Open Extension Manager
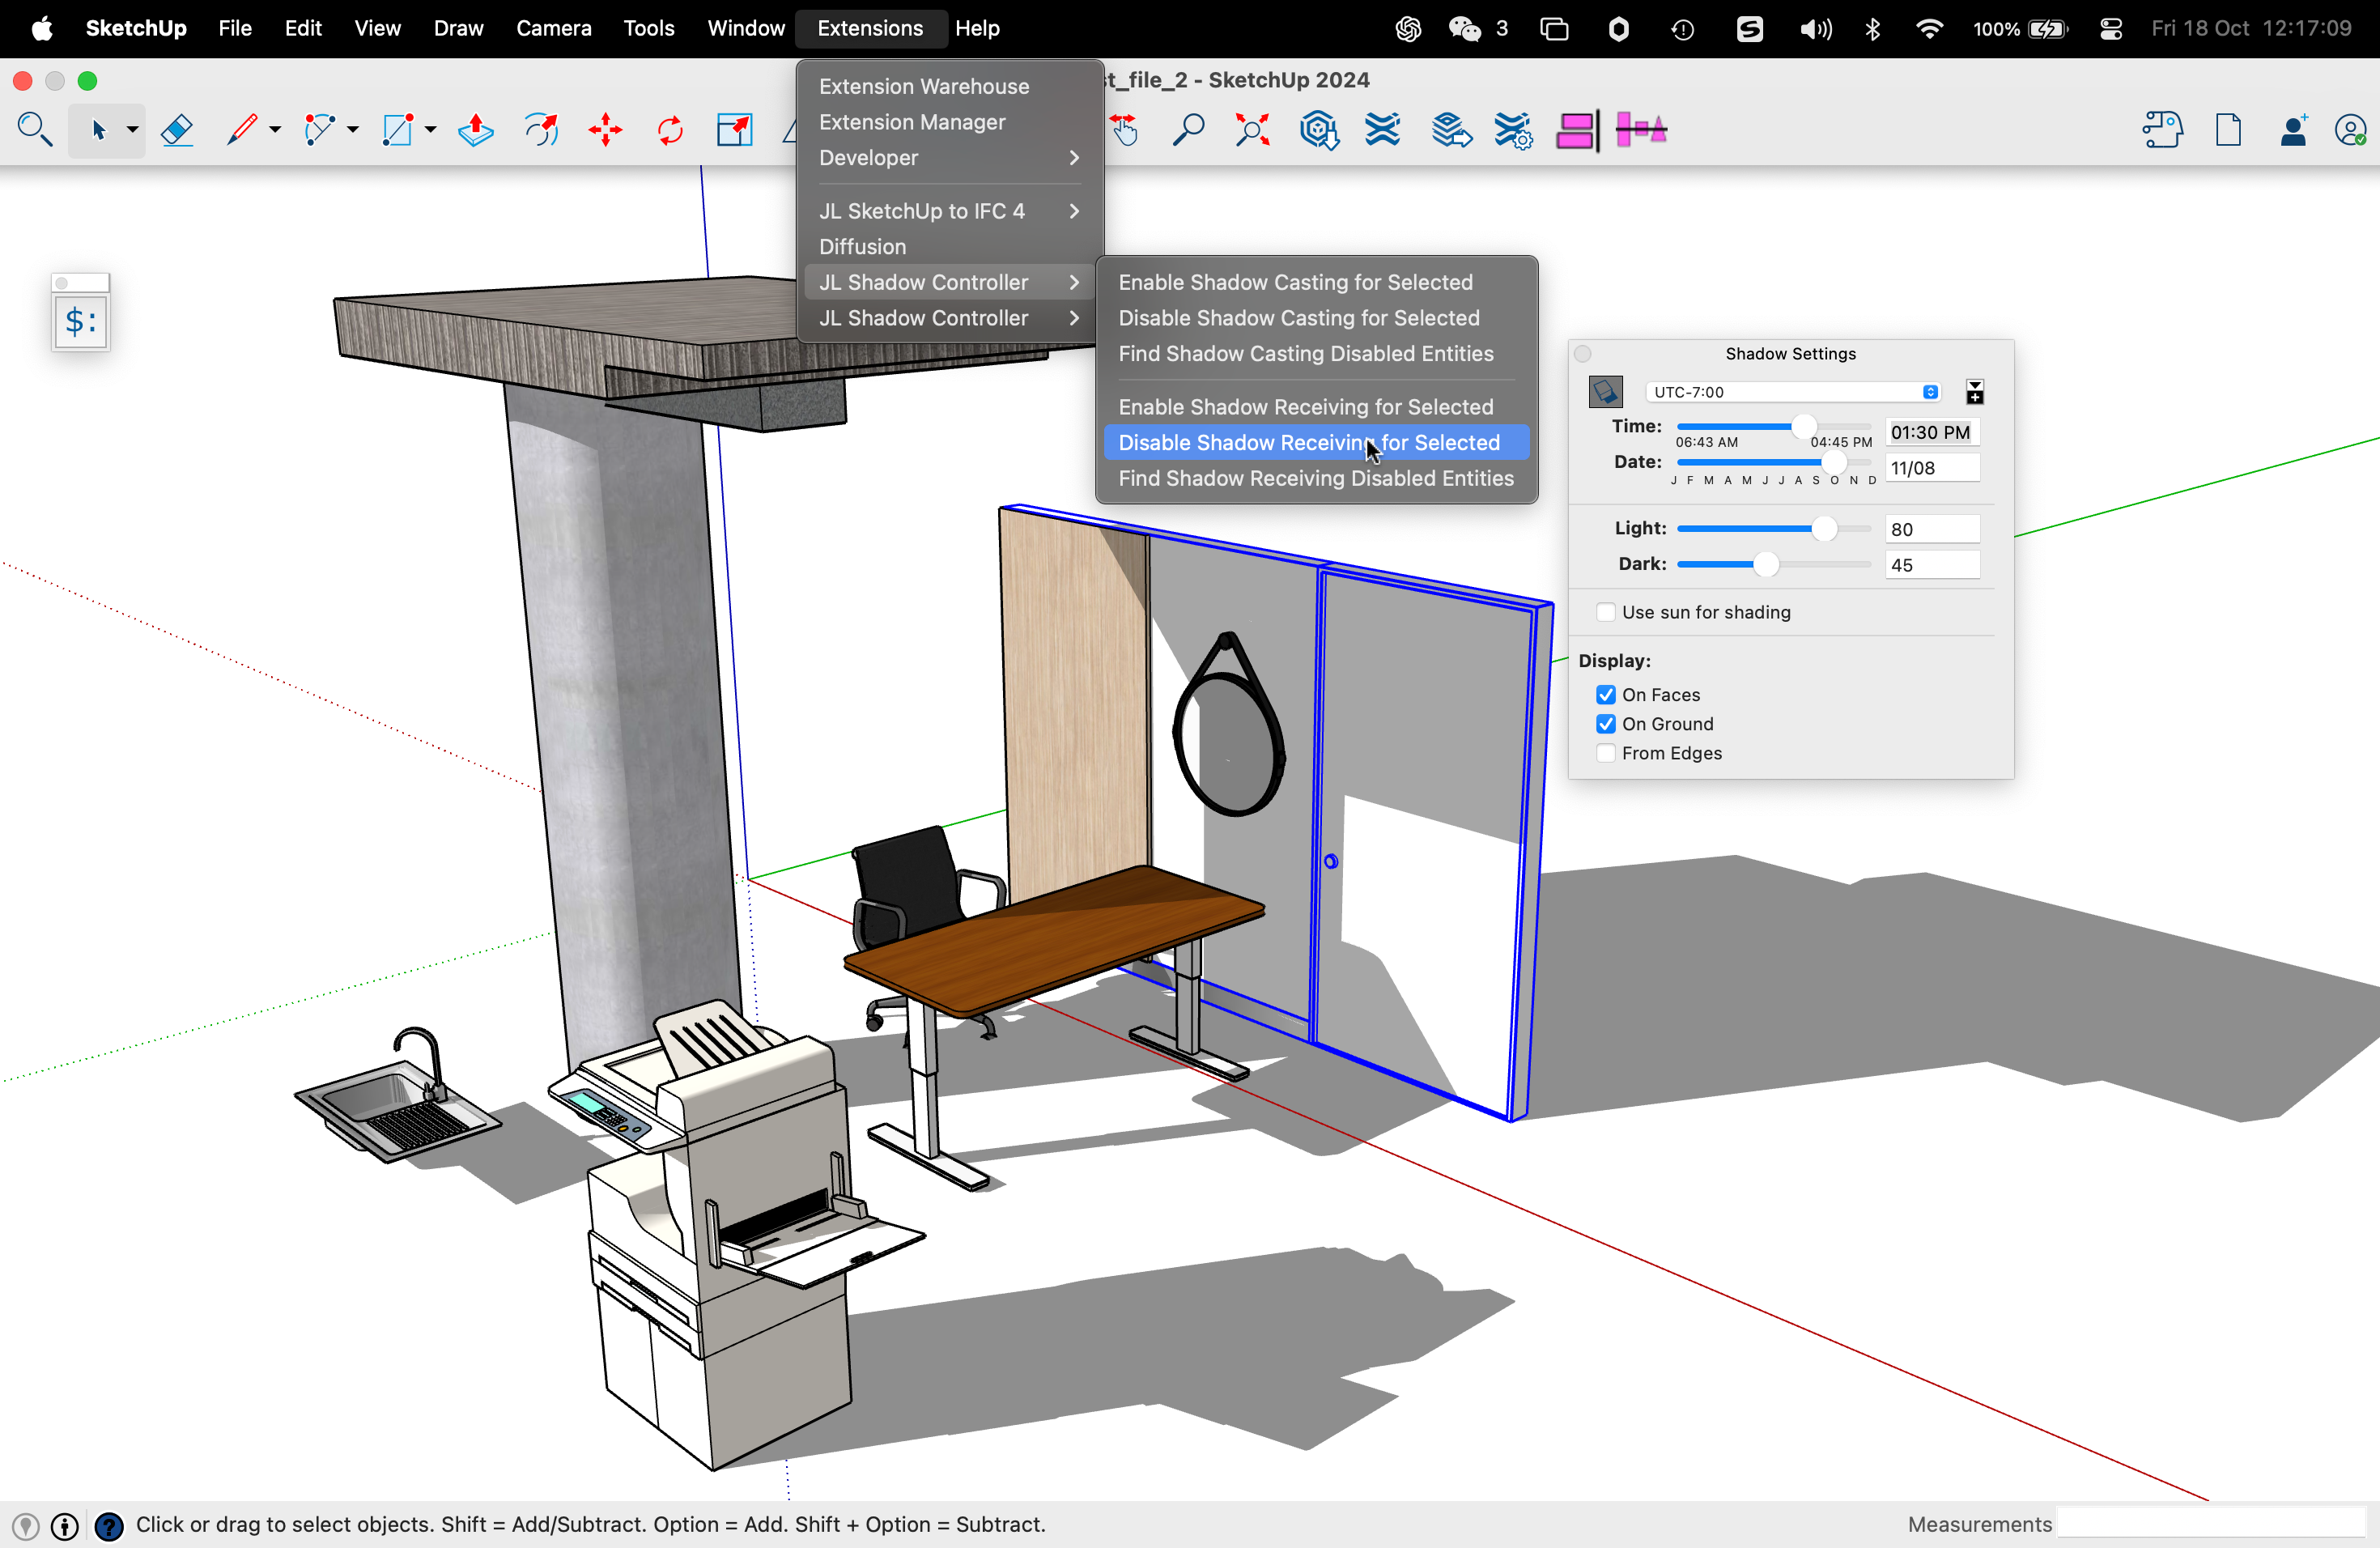The width and height of the screenshot is (2380, 1548). tap(911, 122)
